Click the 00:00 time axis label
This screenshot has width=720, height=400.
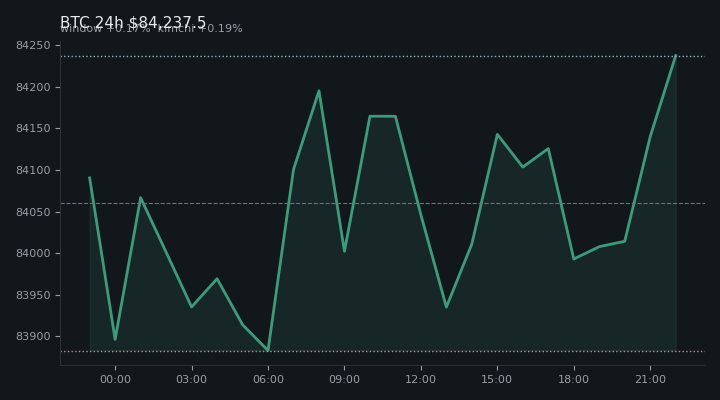click(x=115, y=379)
